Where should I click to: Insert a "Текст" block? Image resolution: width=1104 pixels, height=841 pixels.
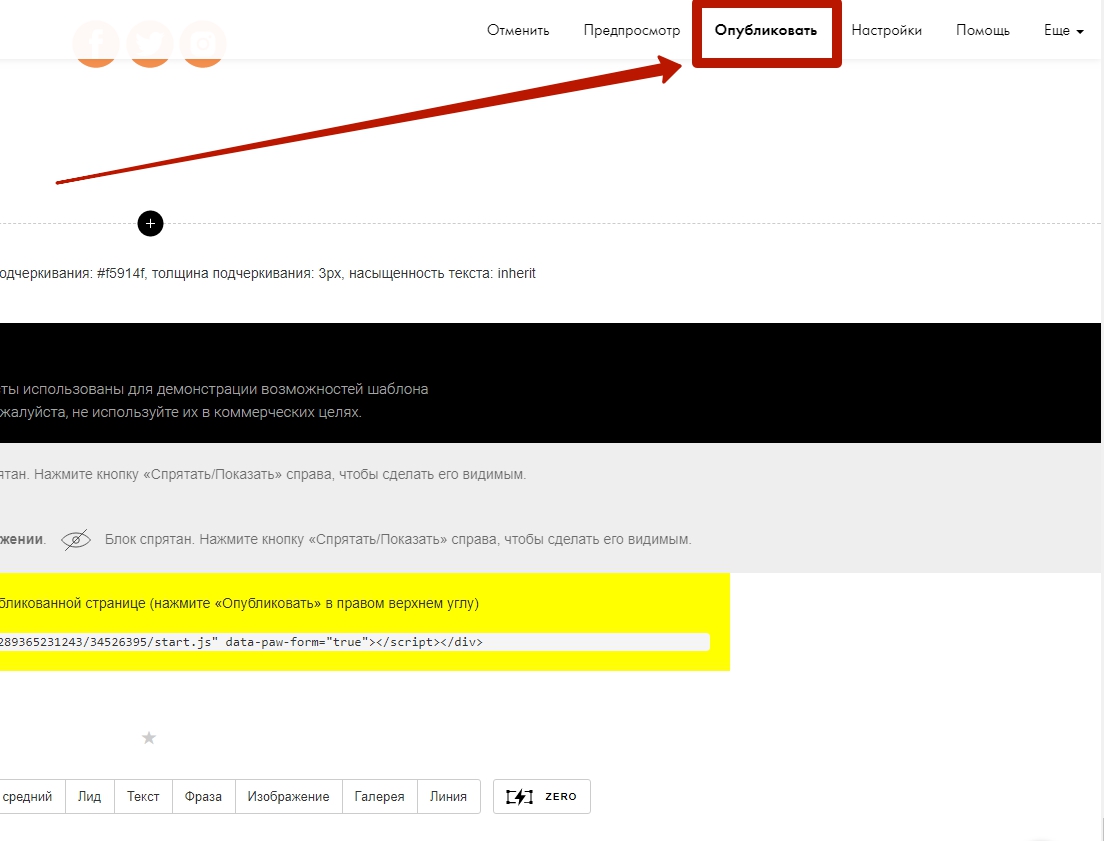(143, 797)
